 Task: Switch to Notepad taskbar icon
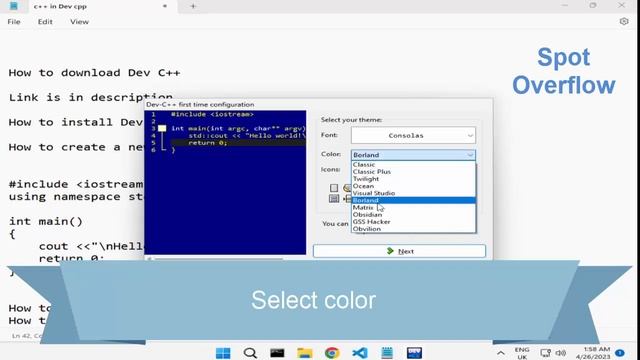tap(387, 353)
